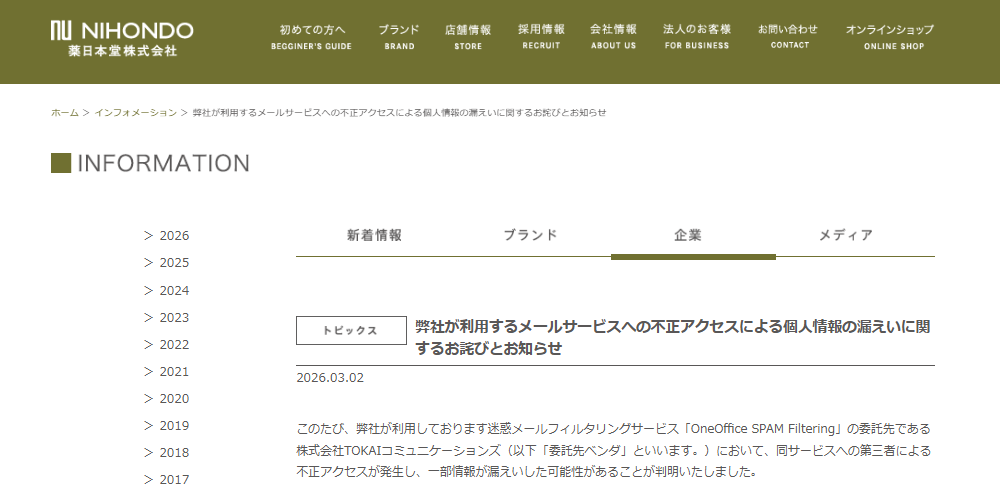Switch to the 新着情報 tab

375,236
